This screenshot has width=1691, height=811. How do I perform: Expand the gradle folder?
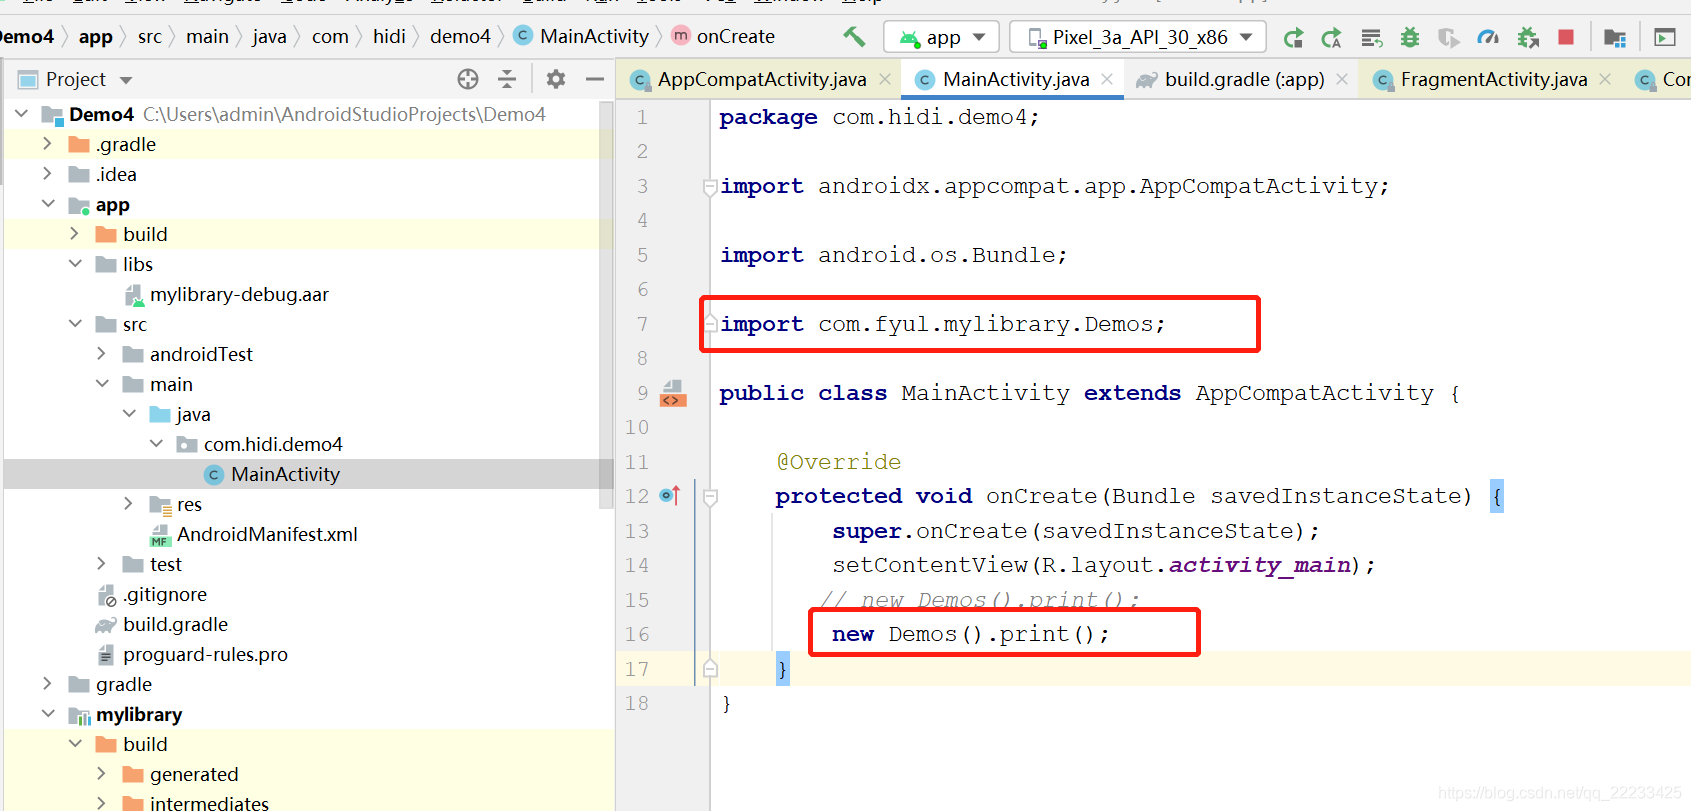coord(47,684)
